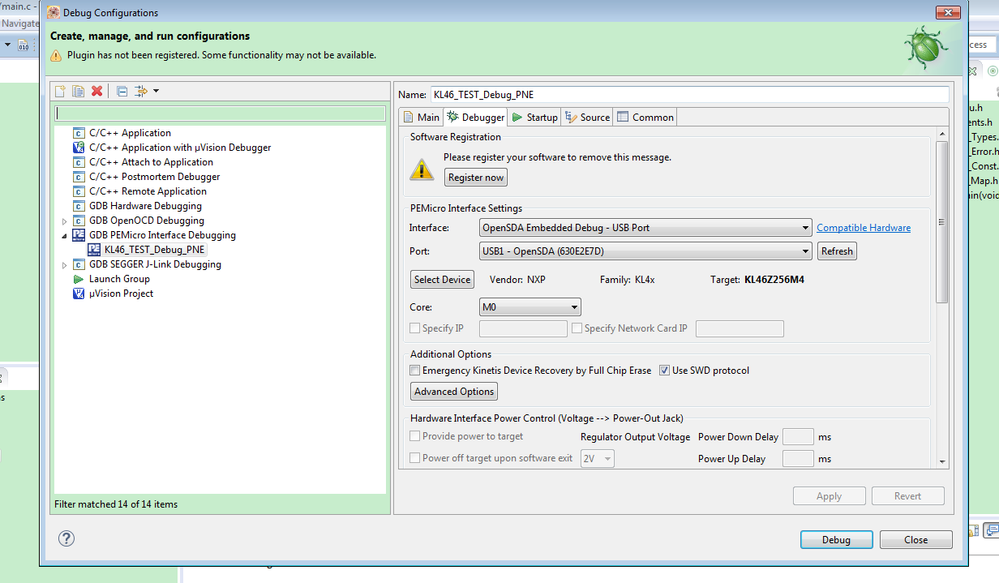Viewport: 999px width, 583px height.
Task: Click scroll down arrow in Debugger panel
Action: click(942, 462)
